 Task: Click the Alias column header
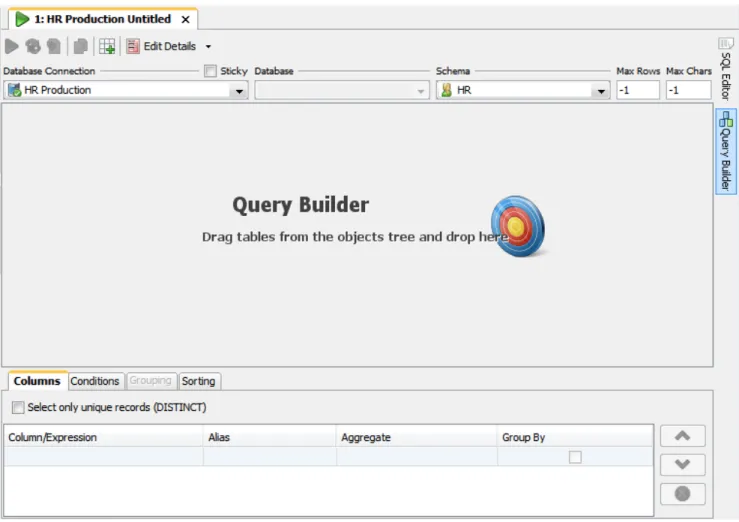pyautogui.click(x=270, y=437)
